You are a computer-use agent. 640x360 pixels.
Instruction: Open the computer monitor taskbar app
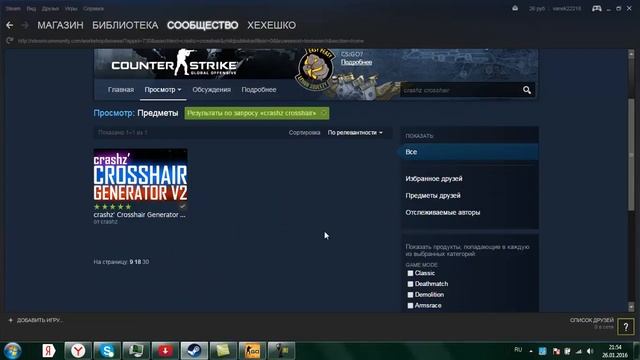136,351
